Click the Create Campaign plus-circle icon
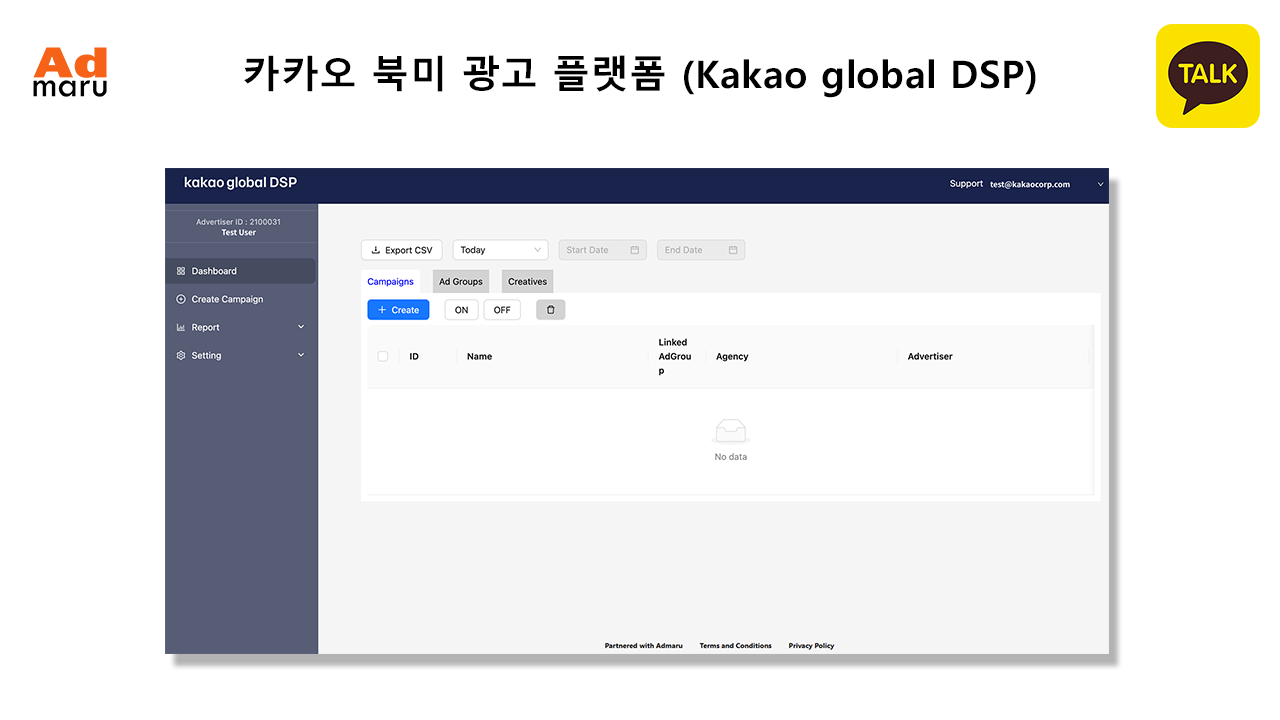The width and height of the screenshot is (1280, 720). coord(181,299)
